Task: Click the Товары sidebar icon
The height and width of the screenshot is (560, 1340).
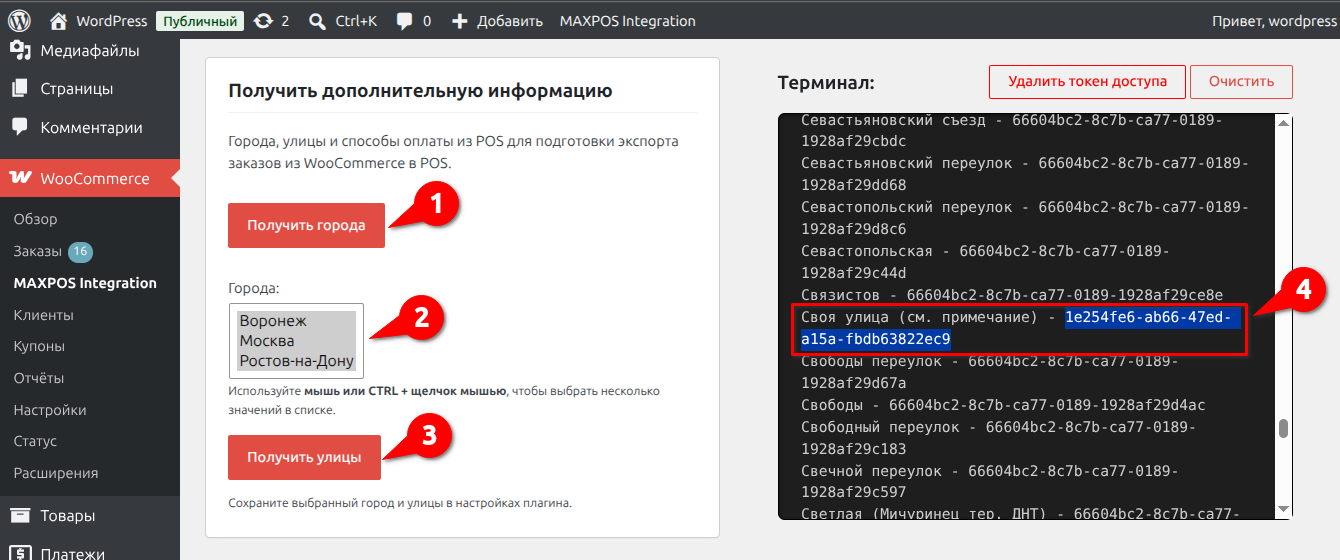Action: tap(20, 516)
